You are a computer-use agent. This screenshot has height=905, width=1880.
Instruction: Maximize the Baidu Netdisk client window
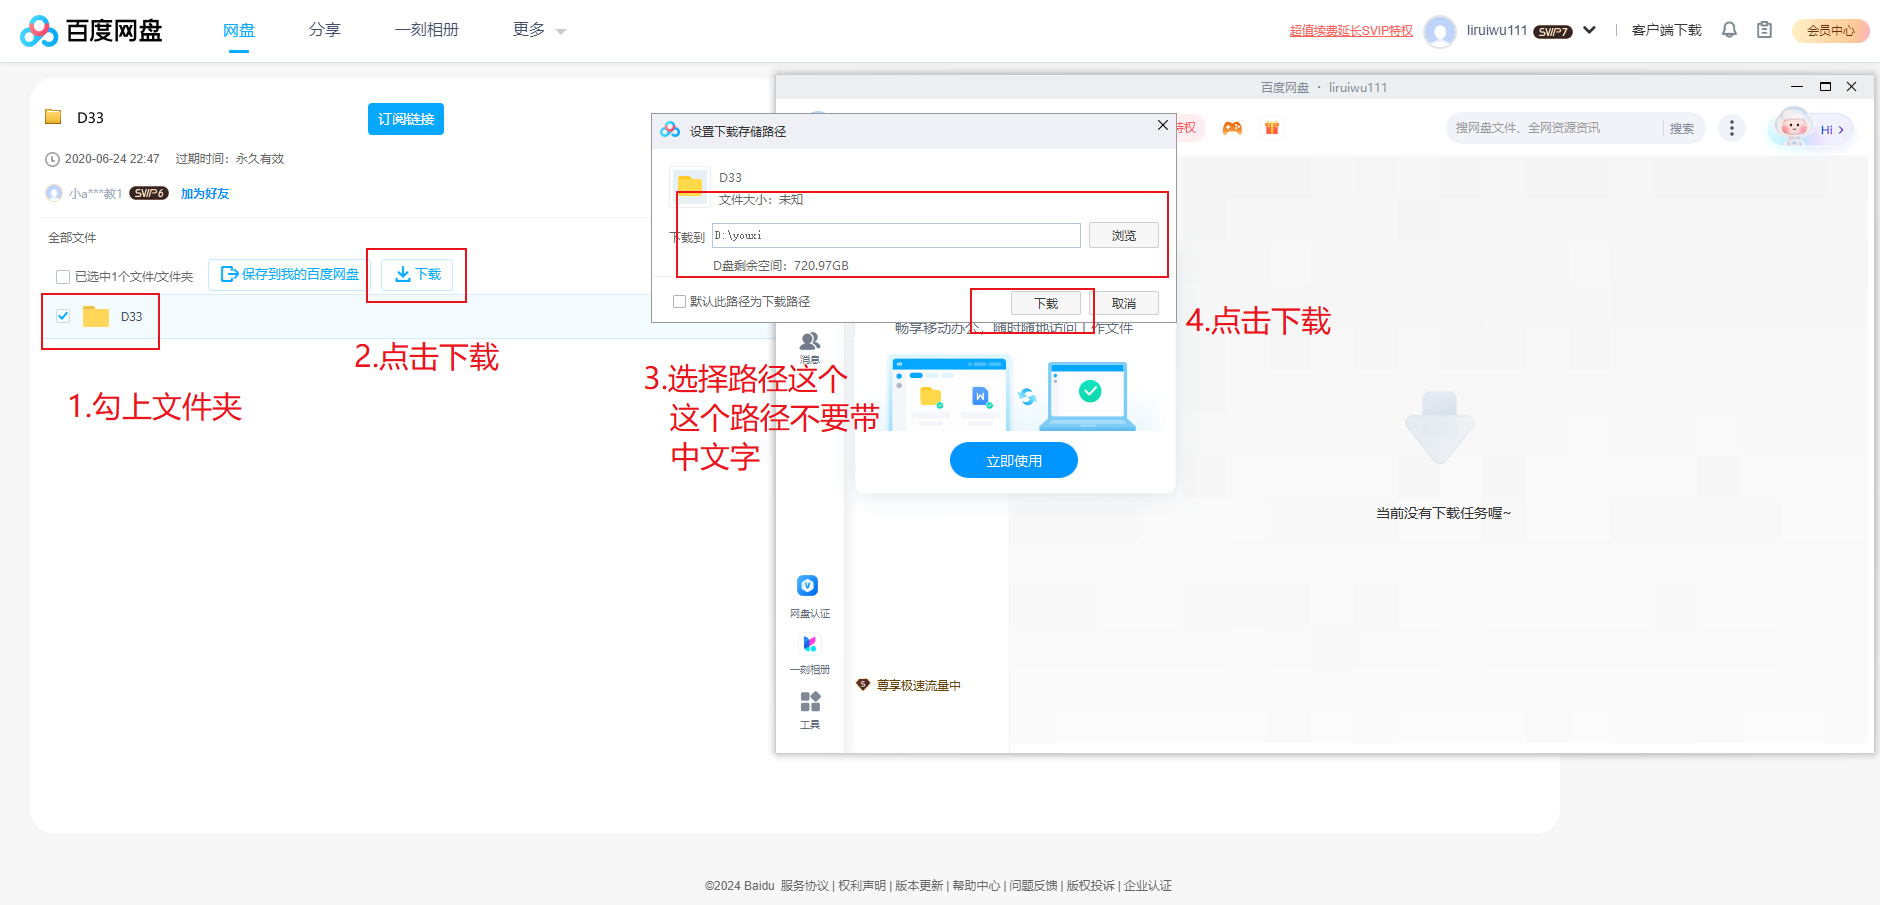pos(1825,87)
